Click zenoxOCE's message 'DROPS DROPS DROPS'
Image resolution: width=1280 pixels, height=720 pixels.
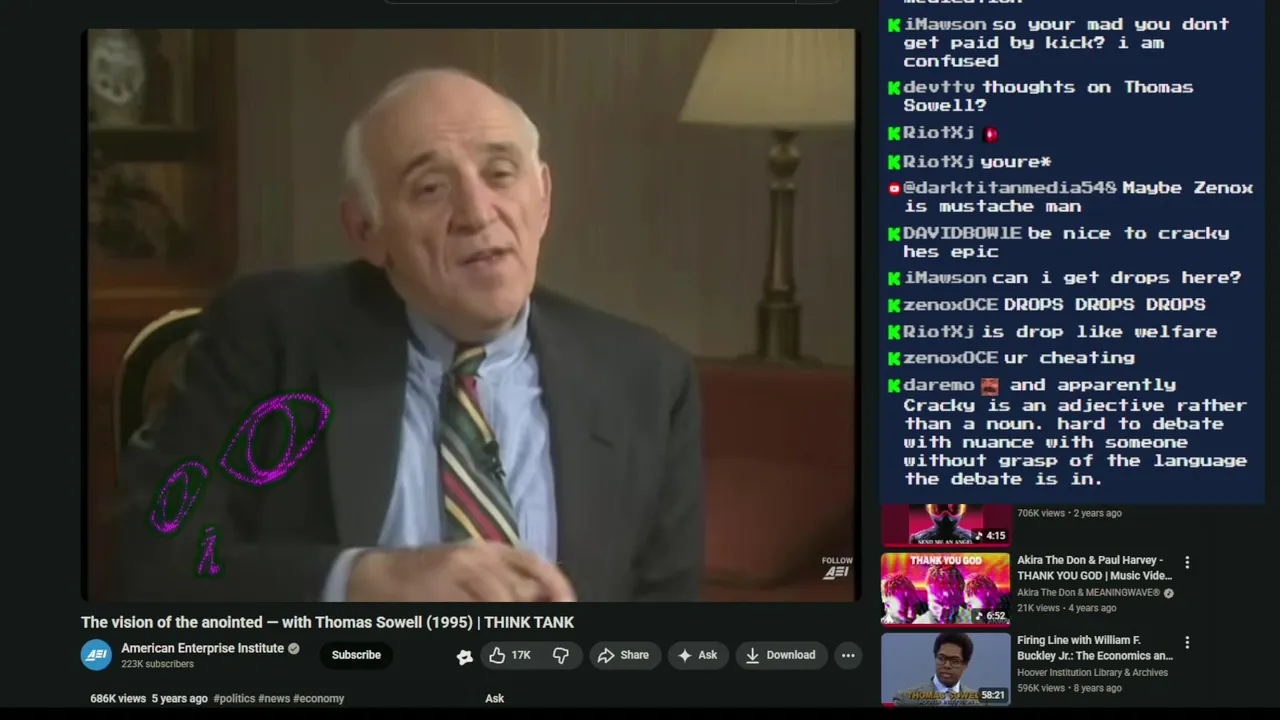pyautogui.click(x=1047, y=304)
